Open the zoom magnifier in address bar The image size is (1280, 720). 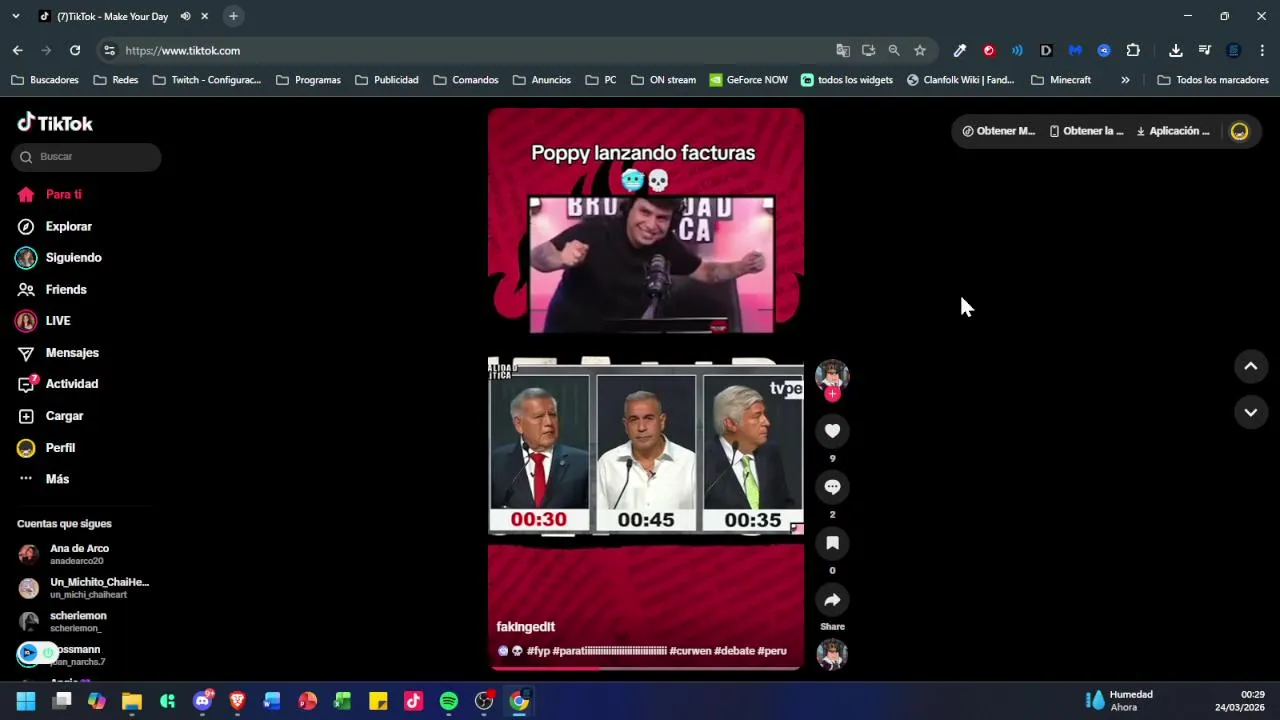(x=894, y=50)
